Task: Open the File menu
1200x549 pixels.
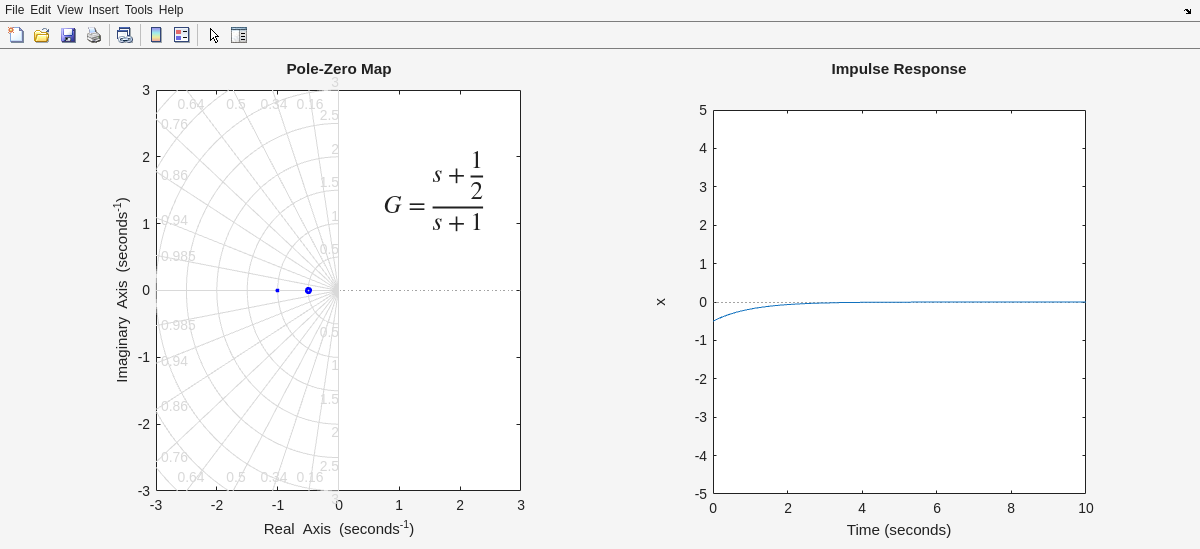Action: pyautogui.click(x=14, y=10)
